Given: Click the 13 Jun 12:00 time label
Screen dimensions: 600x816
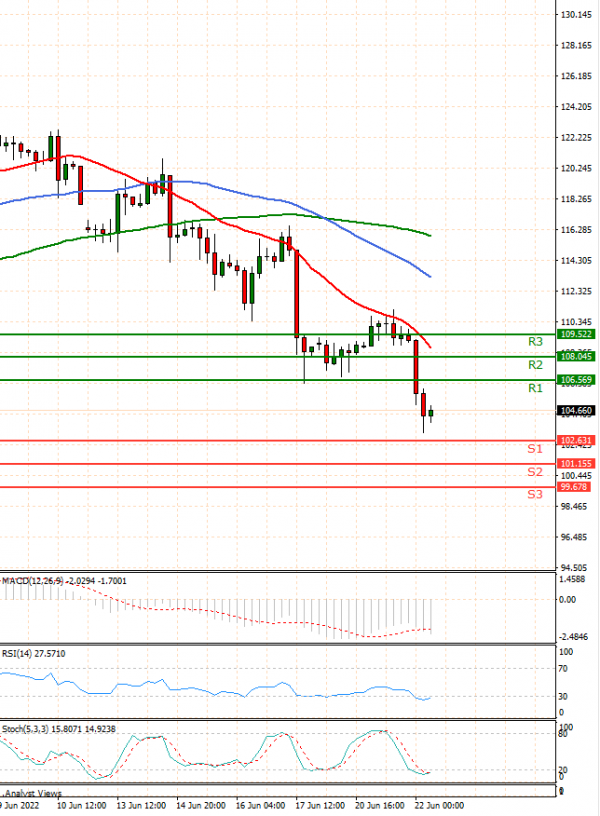Looking at the screenshot, I should point(141,806).
